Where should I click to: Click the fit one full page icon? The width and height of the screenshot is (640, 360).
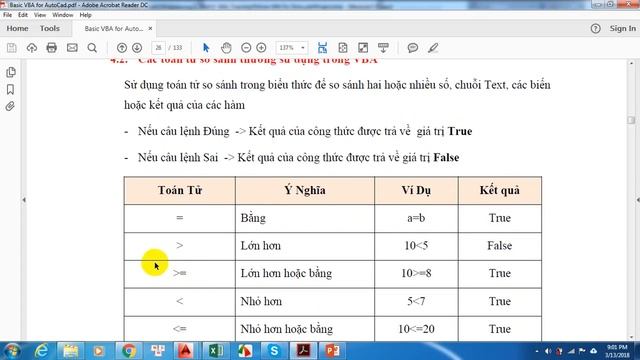click(343, 48)
